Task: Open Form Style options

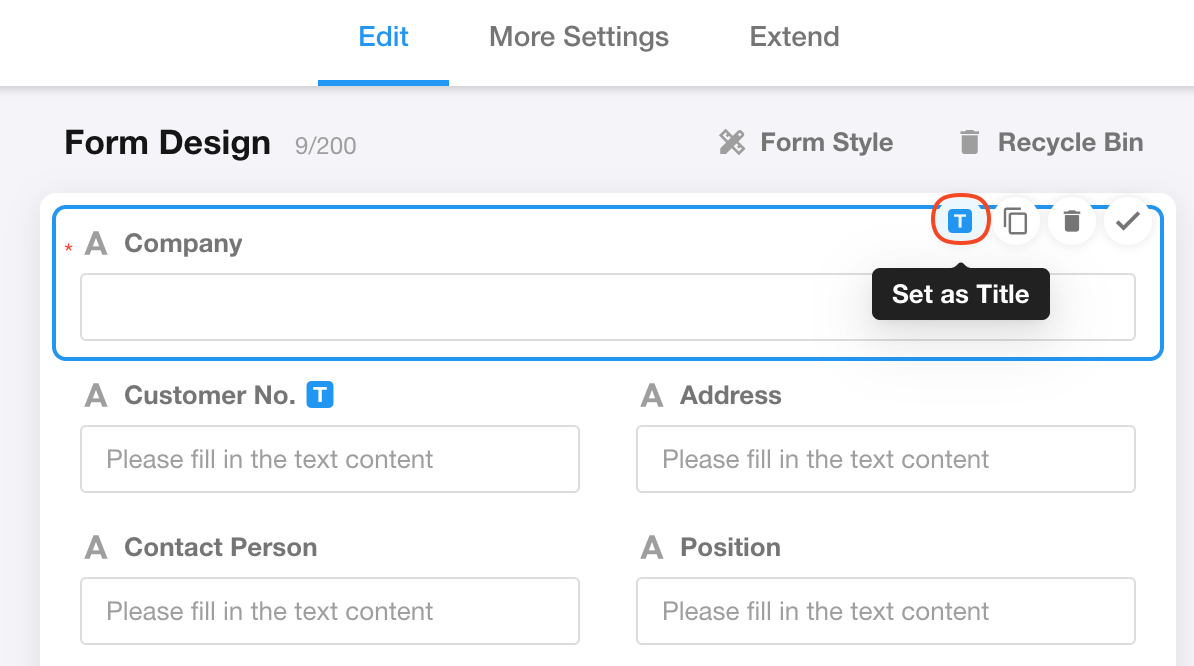Action: (x=826, y=143)
